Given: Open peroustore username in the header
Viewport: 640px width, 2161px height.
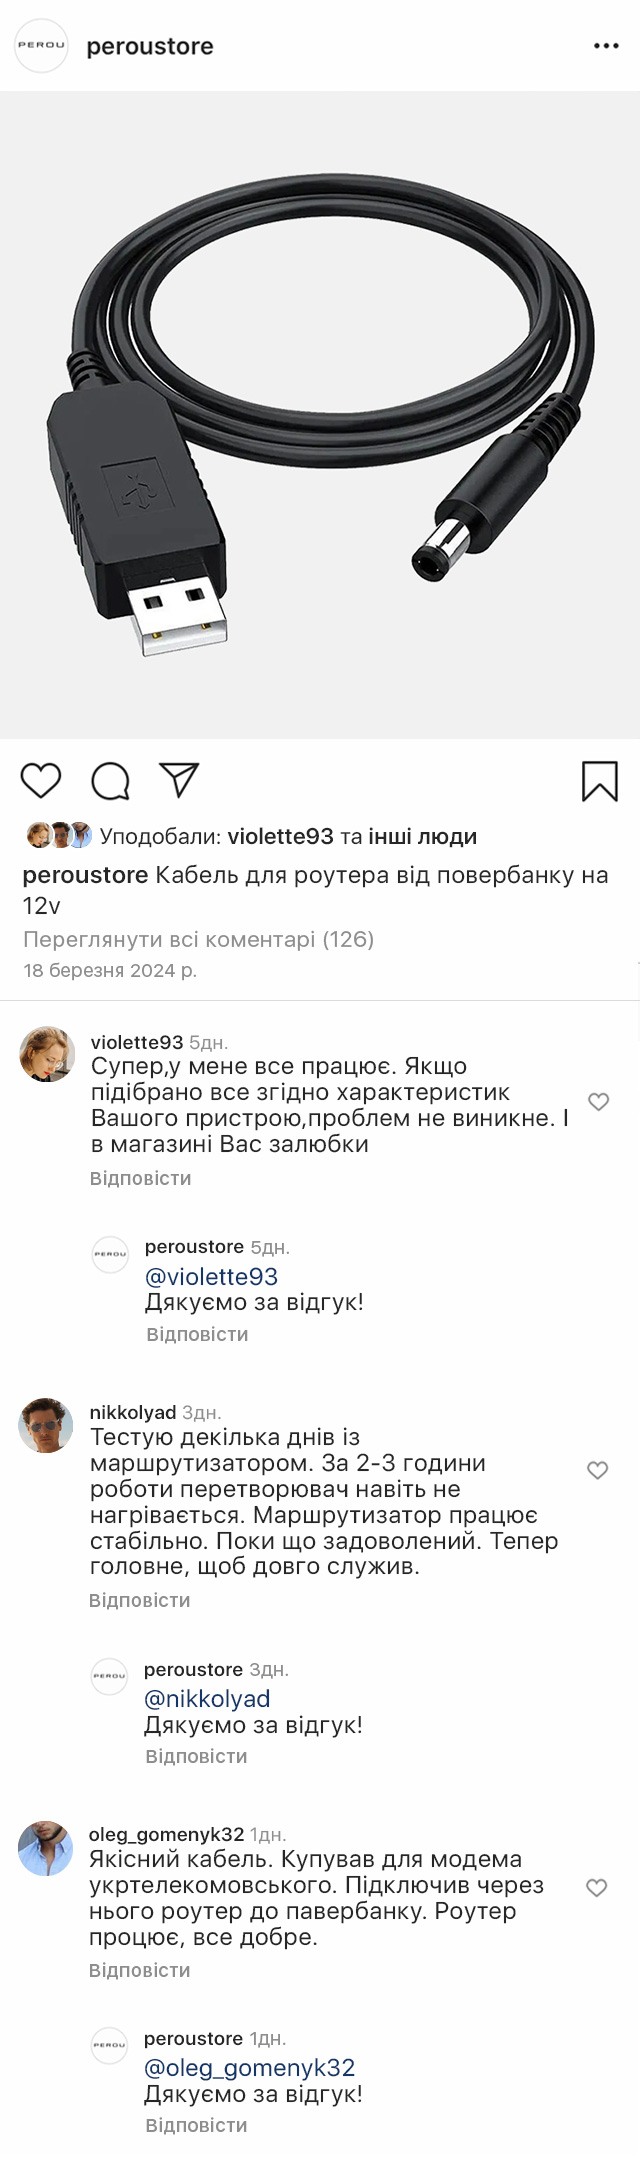Looking at the screenshot, I should click(x=150, y=46).
